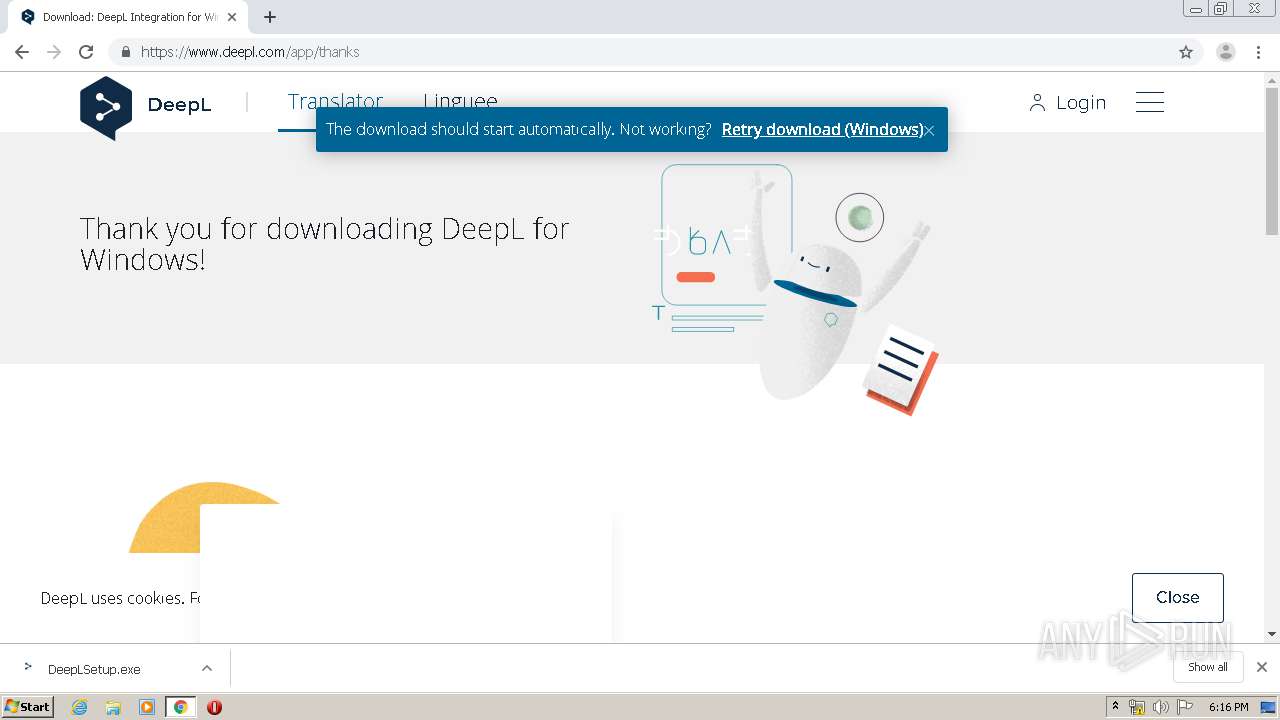1280x720 pixels.
Task: Launch Internet Explorer from taskbar
Action: click(80, 707)
